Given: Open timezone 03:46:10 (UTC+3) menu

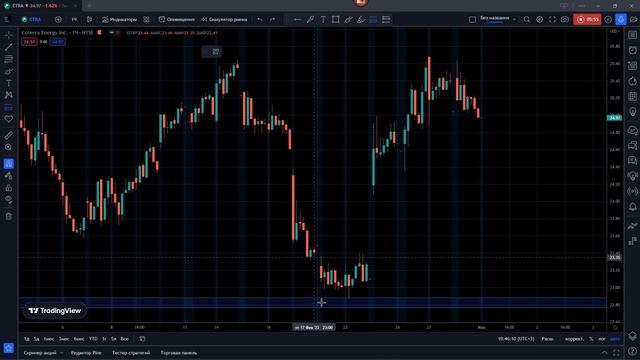Looking at the screenshot, I should click(x=516, y=339).
